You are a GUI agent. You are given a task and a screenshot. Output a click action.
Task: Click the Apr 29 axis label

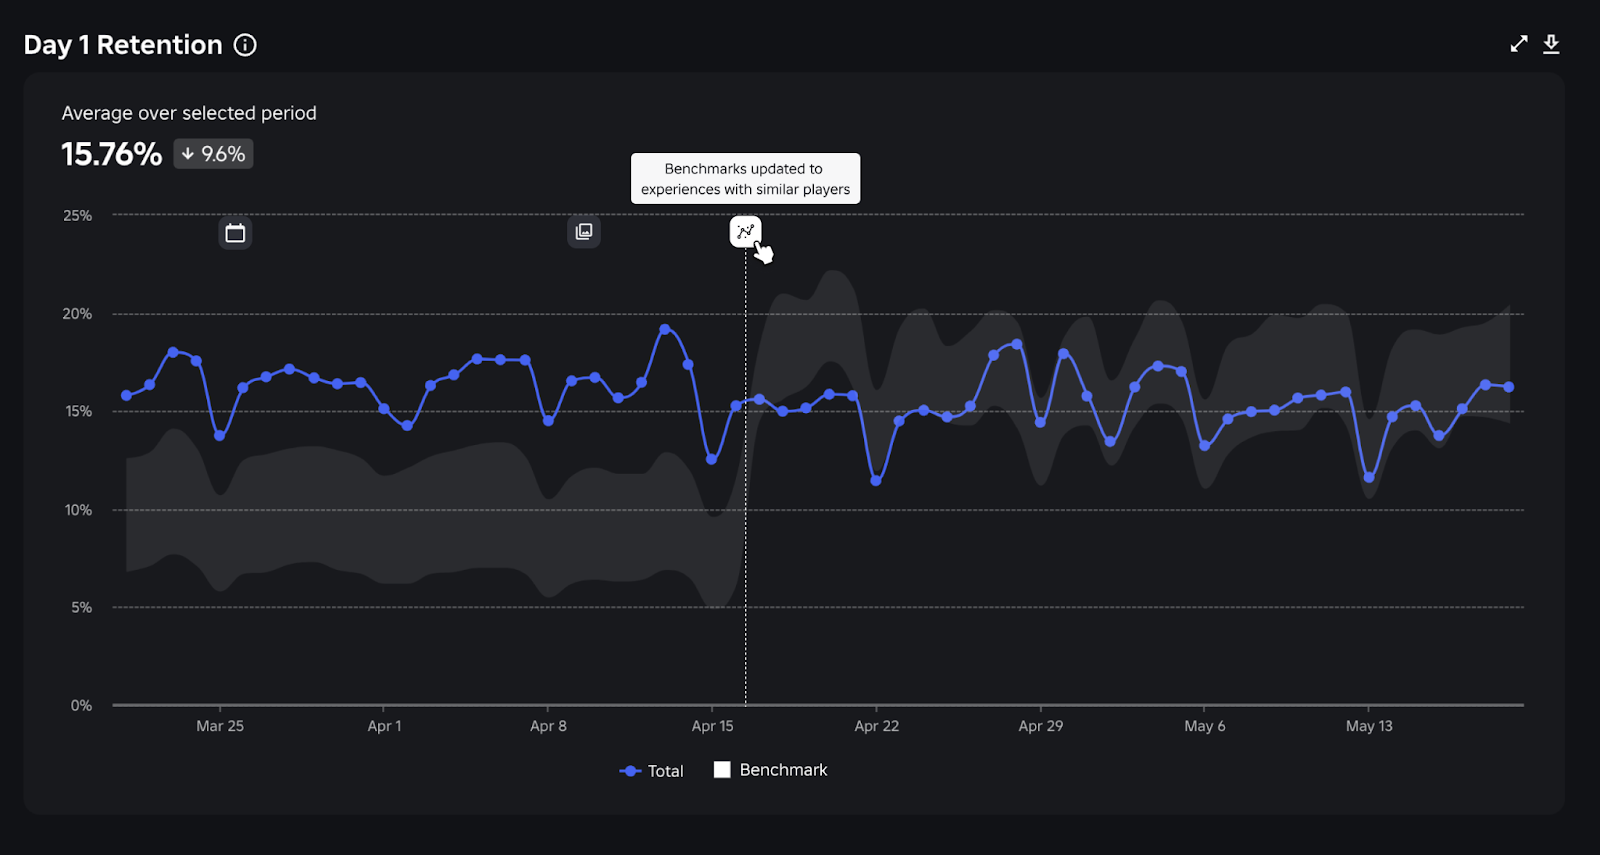(1040, 726)
